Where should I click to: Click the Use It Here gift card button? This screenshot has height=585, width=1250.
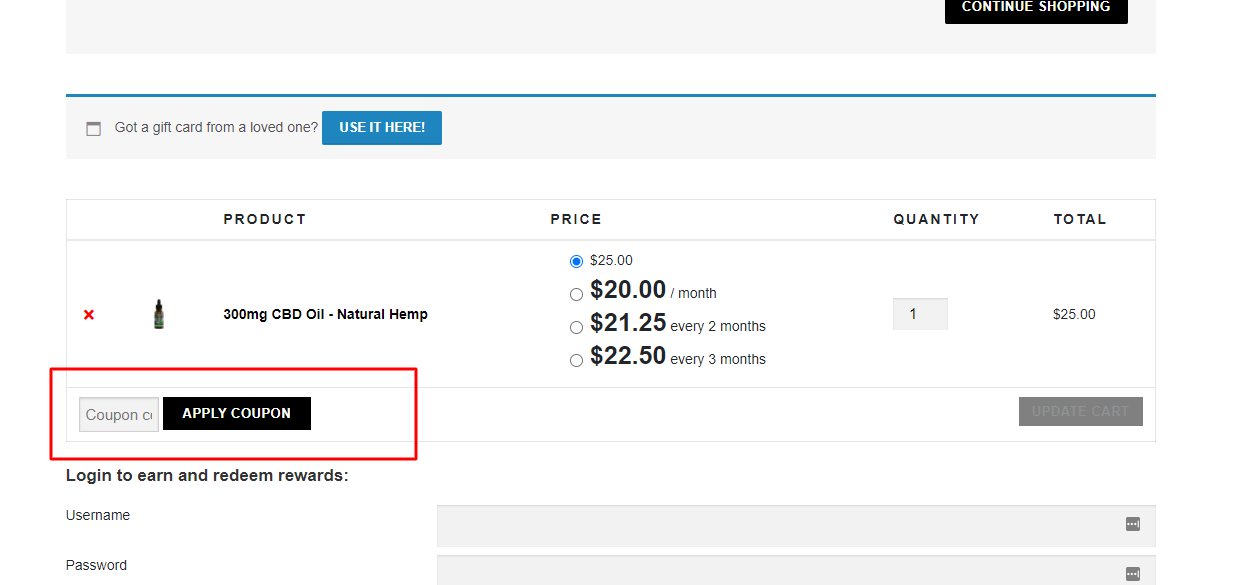(x=382, y=128)
